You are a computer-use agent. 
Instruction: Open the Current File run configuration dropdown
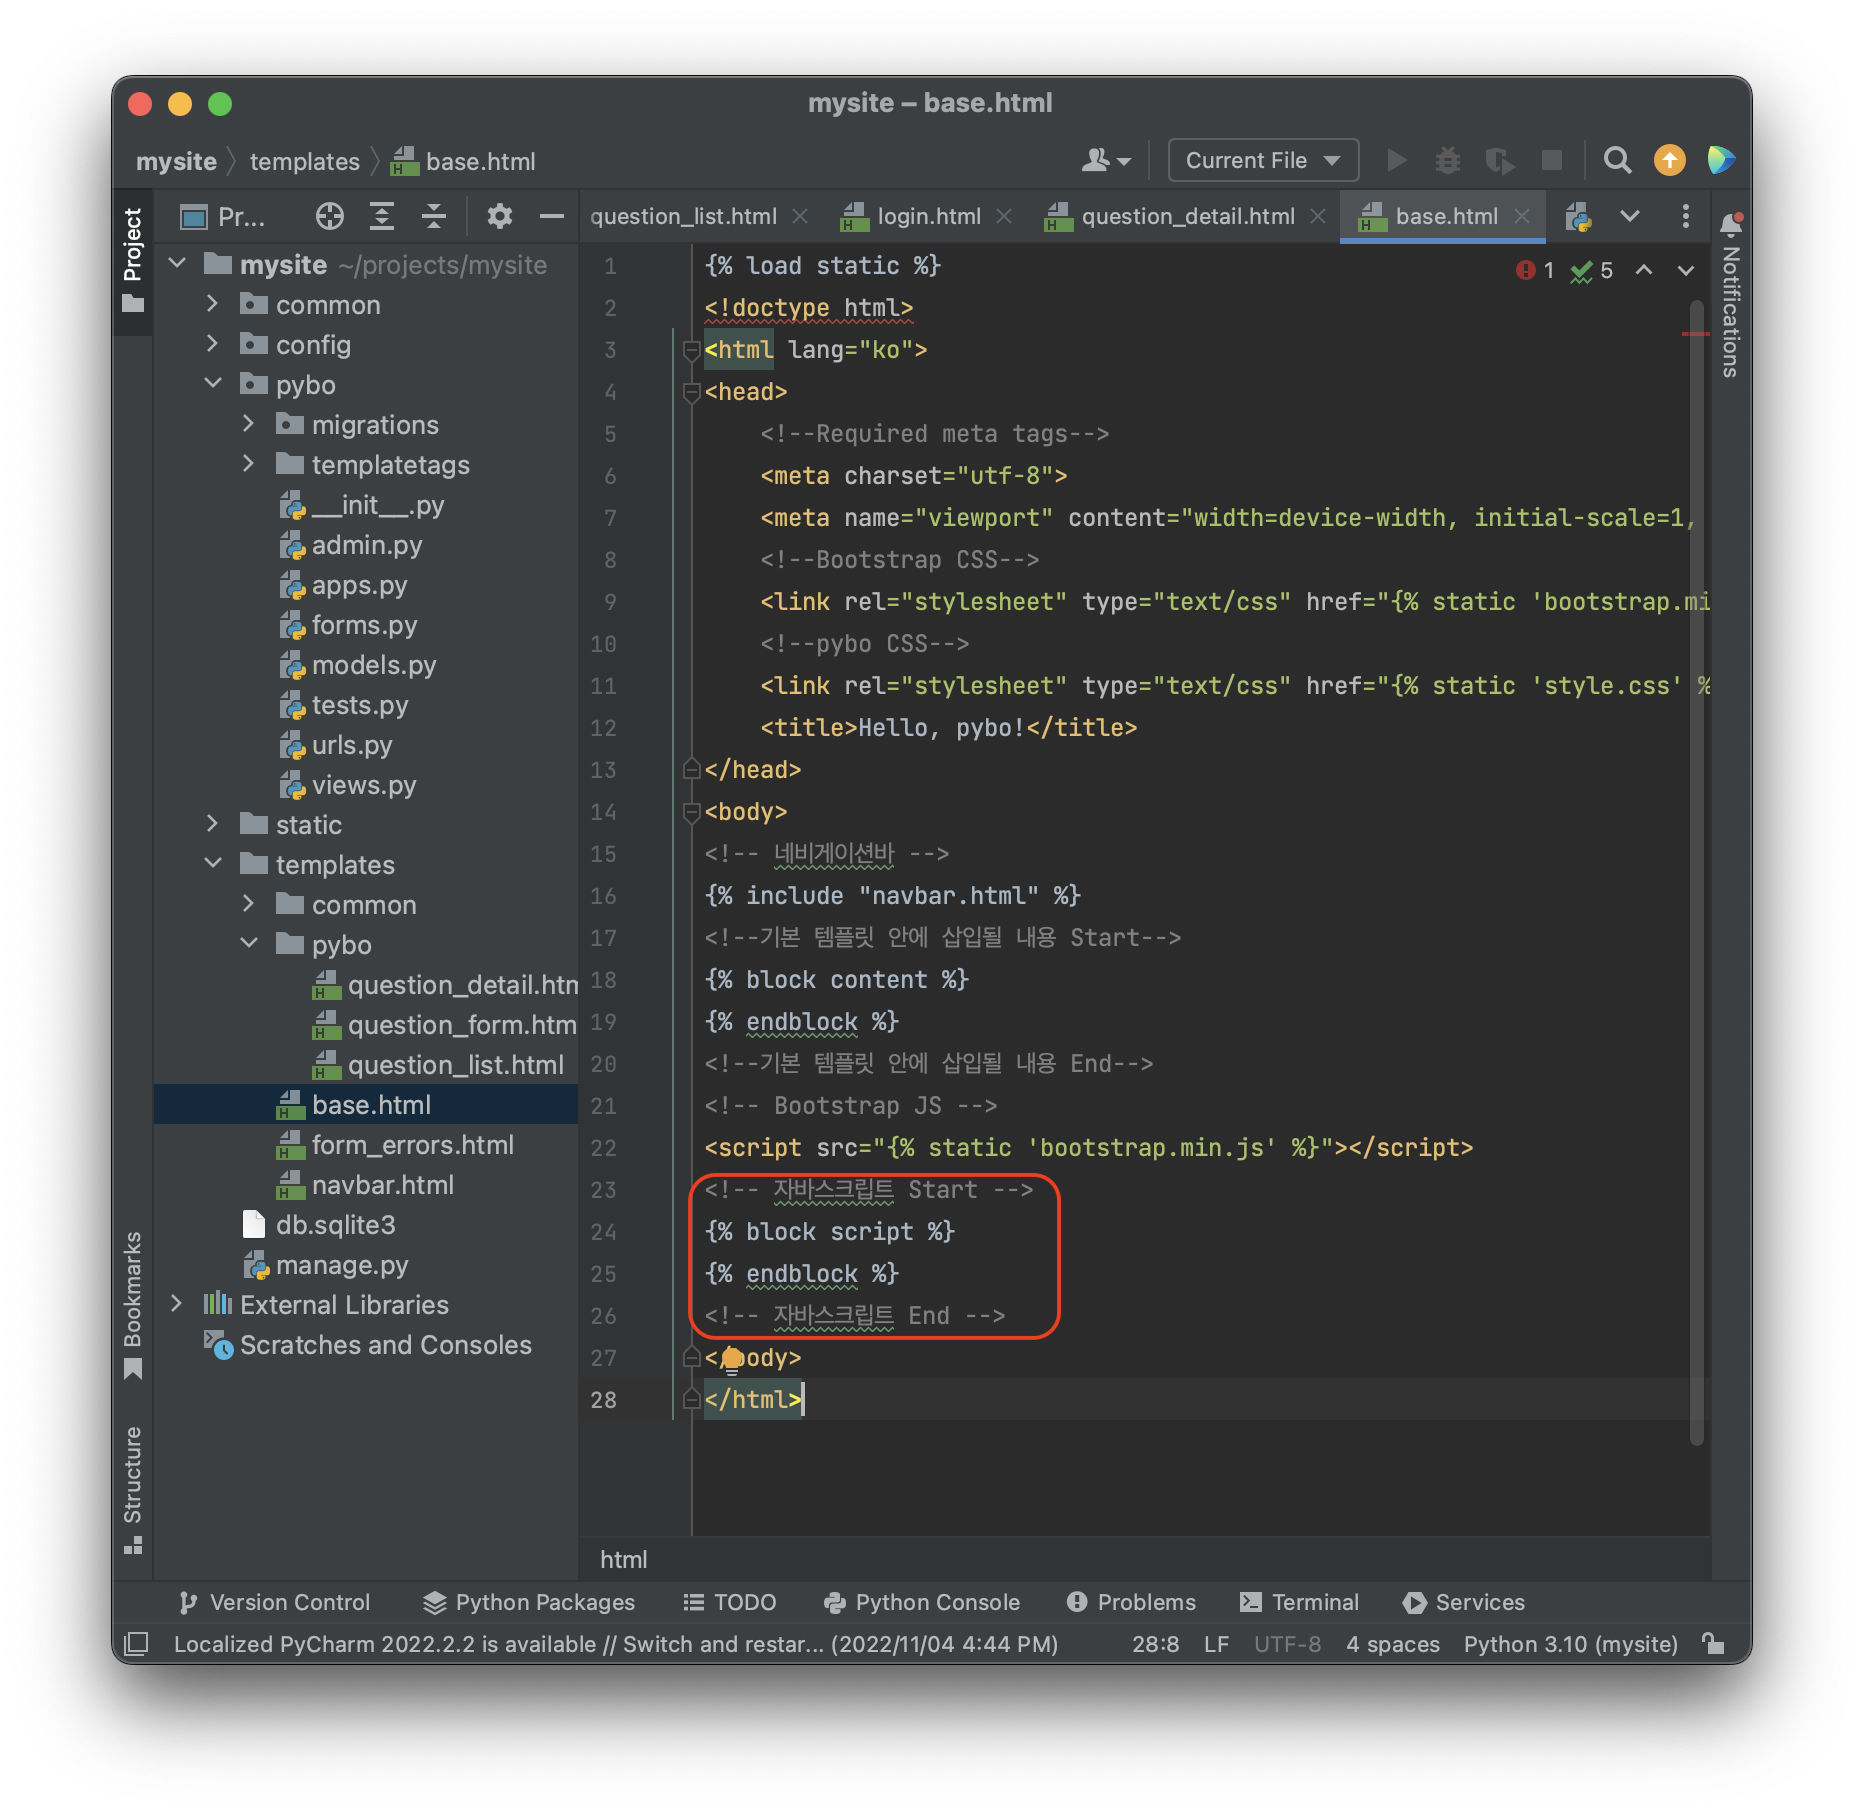click(1262, 160)
